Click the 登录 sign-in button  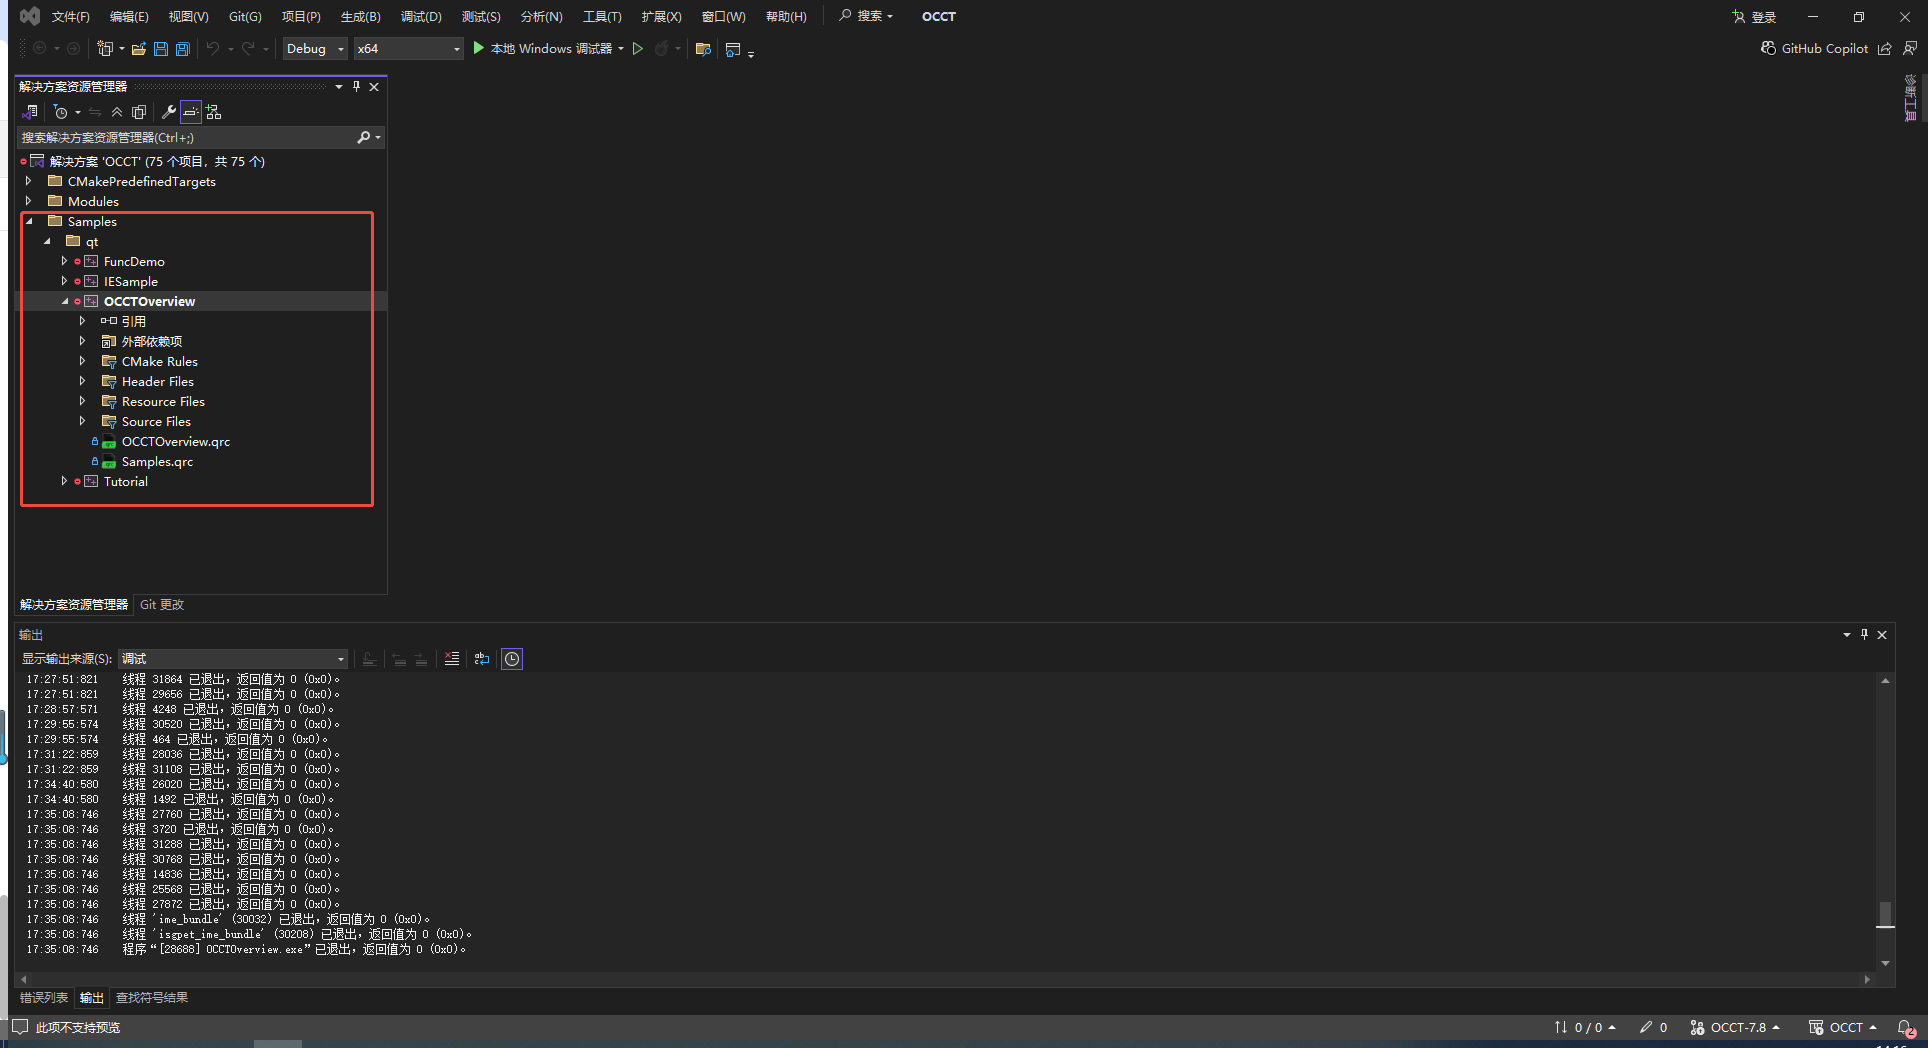[1754, 17]
